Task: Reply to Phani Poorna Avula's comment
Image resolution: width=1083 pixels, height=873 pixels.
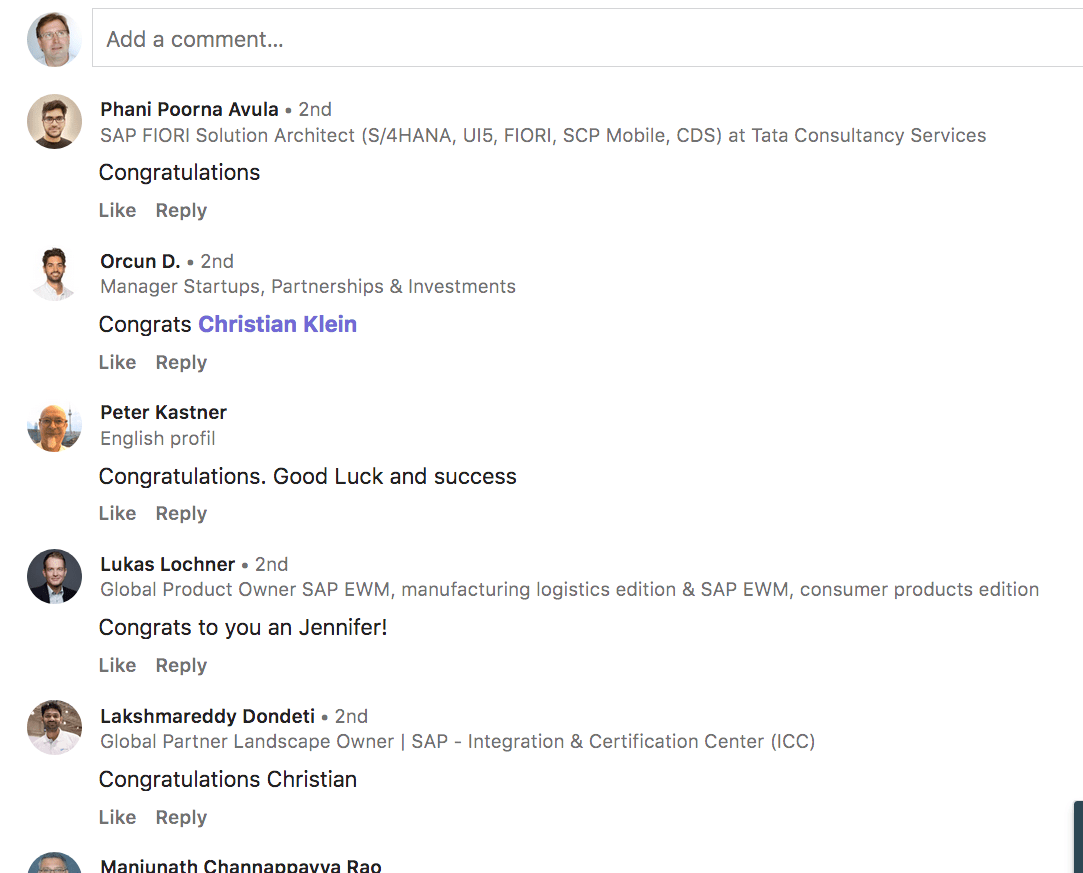Action: [181, 210]
